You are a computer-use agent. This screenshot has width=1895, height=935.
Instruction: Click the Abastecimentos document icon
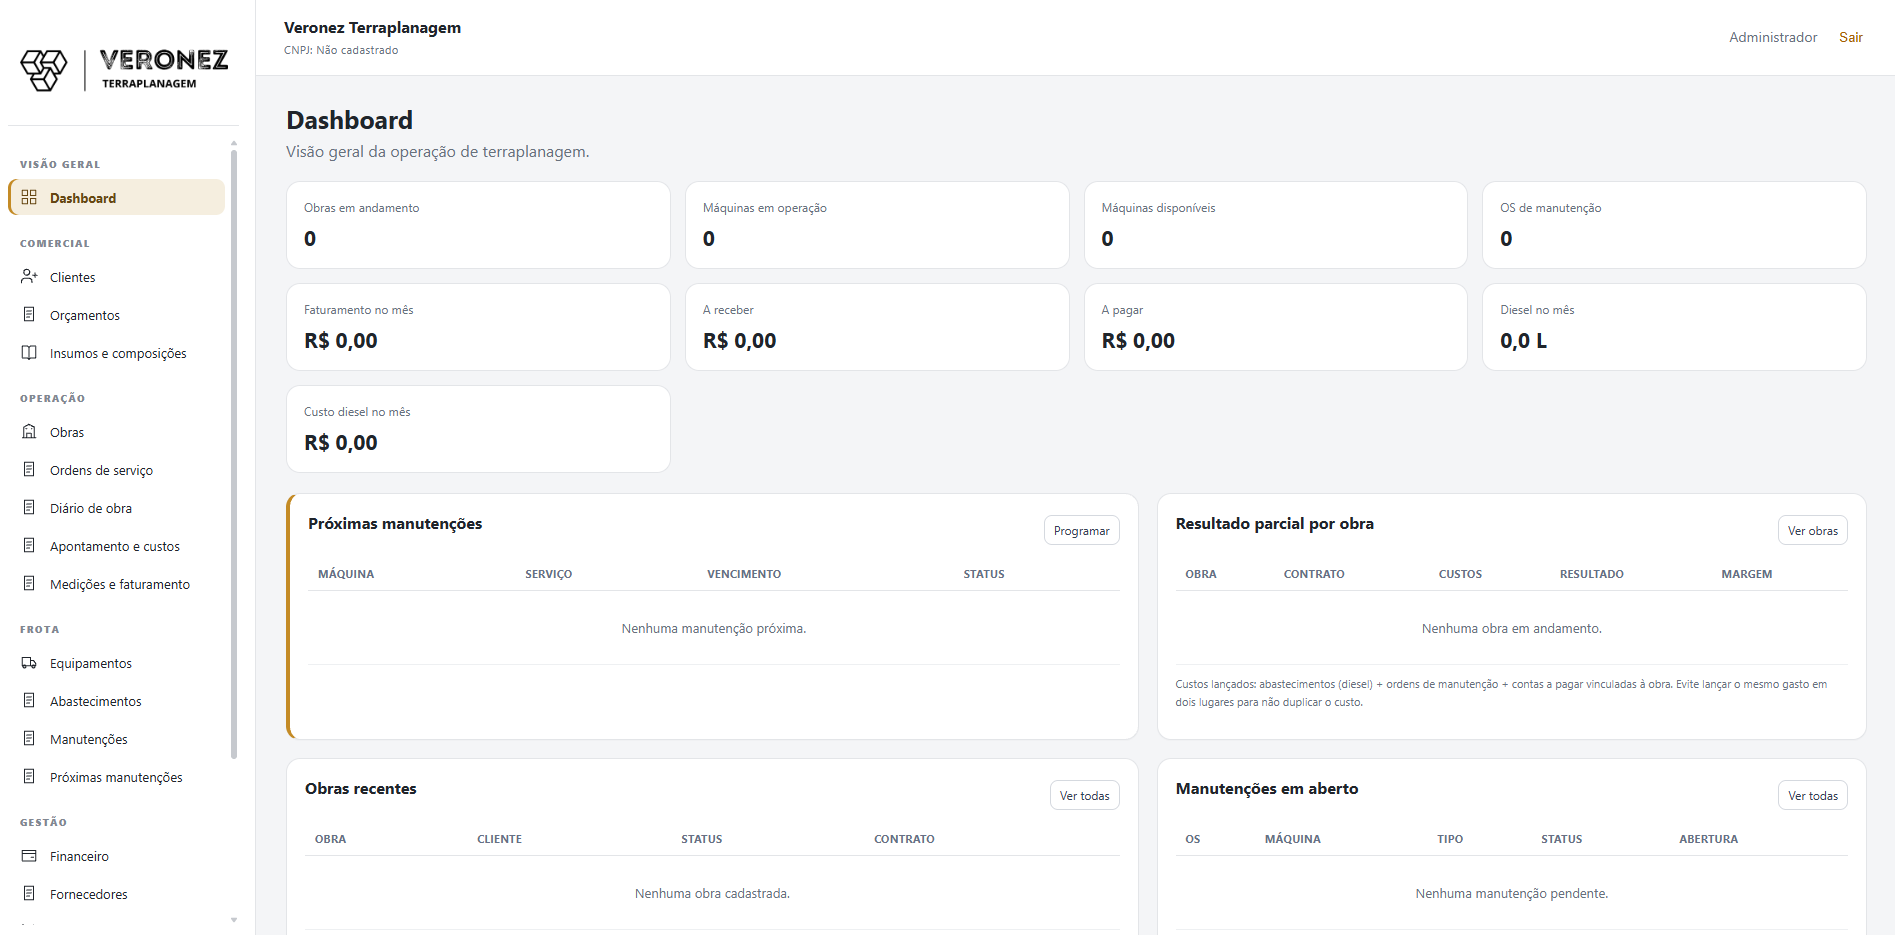pyautogui.click(x=29, y=701)
